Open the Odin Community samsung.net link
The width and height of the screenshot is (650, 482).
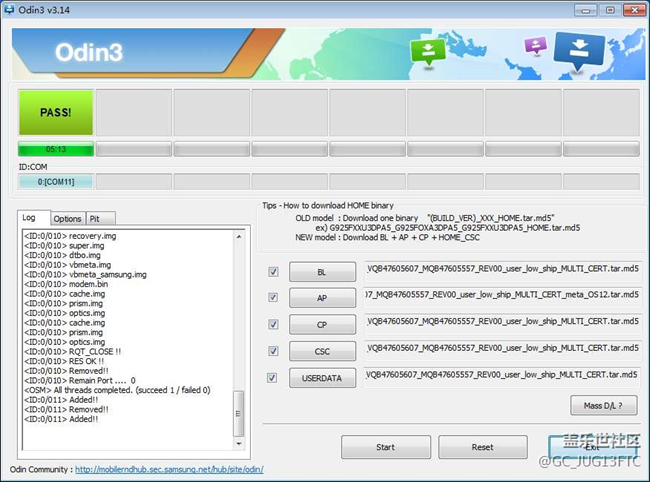point(169,469)
